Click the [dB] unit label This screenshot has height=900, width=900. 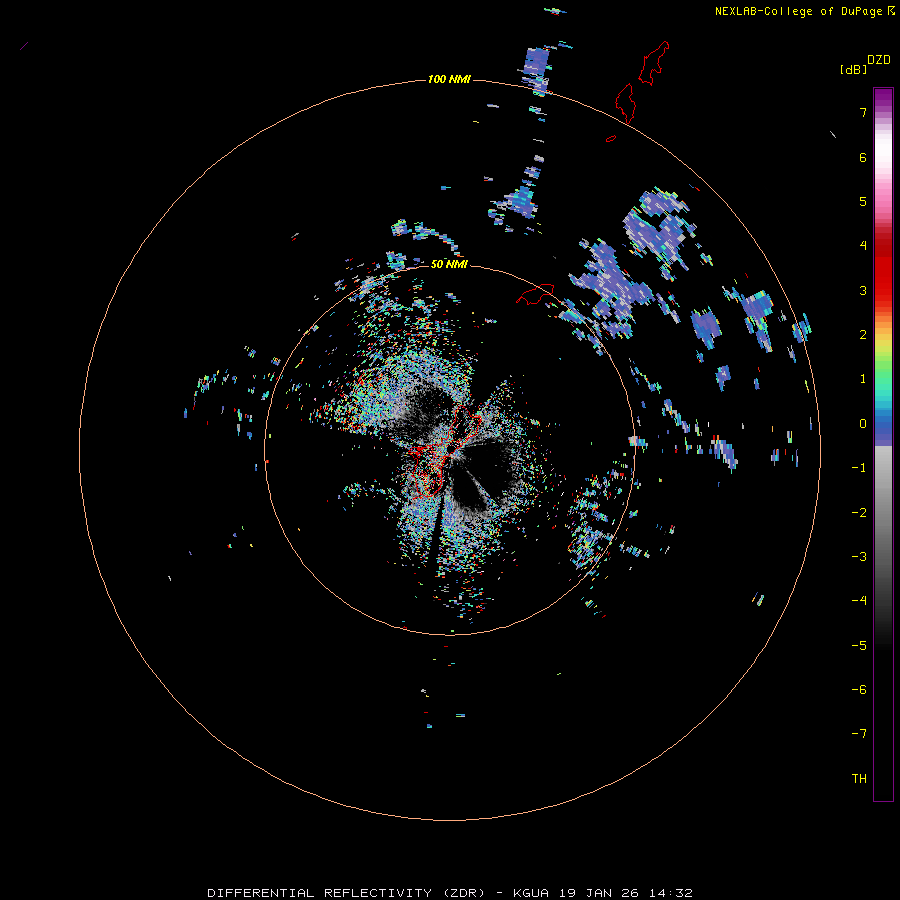tap(854, 70)
